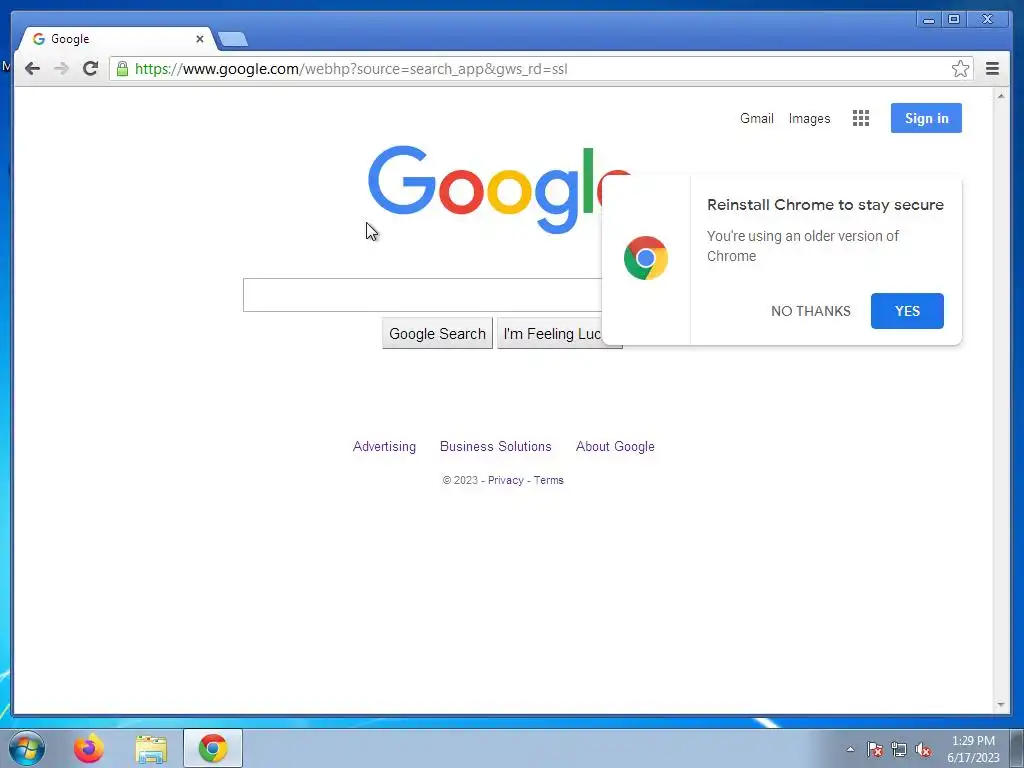Open the Windows Start menu

[x=26, y=748]
